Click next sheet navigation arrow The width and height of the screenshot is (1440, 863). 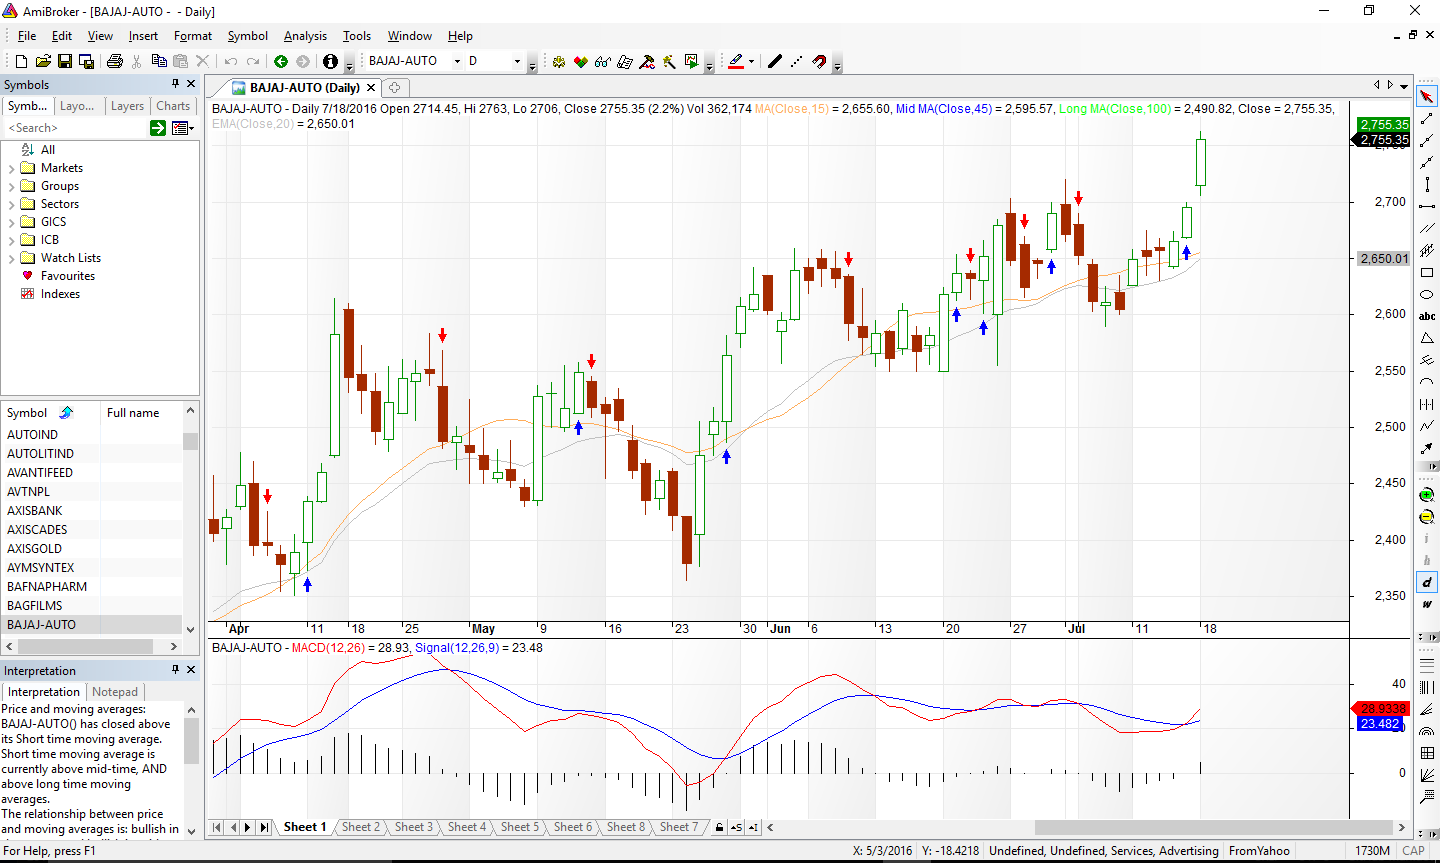click(x=248, y=827)
